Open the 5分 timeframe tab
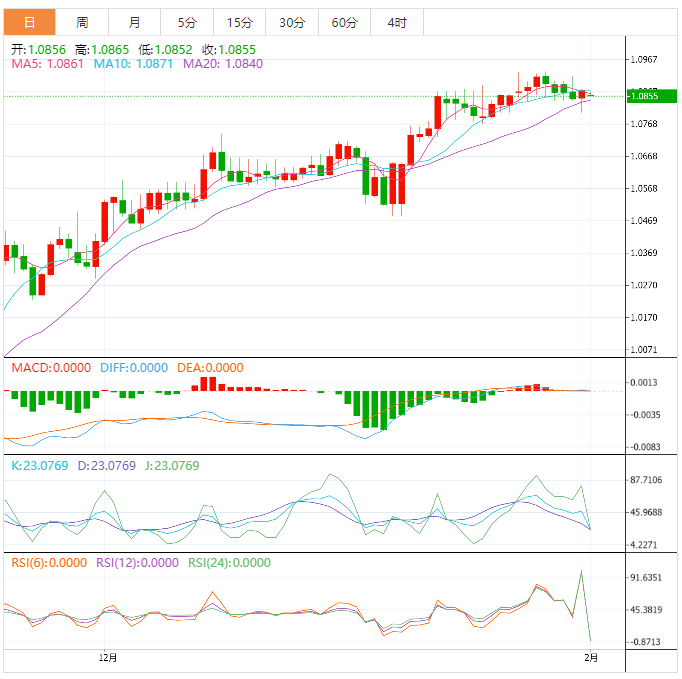Viewport: 682px width, 679px height. [187, 22]
